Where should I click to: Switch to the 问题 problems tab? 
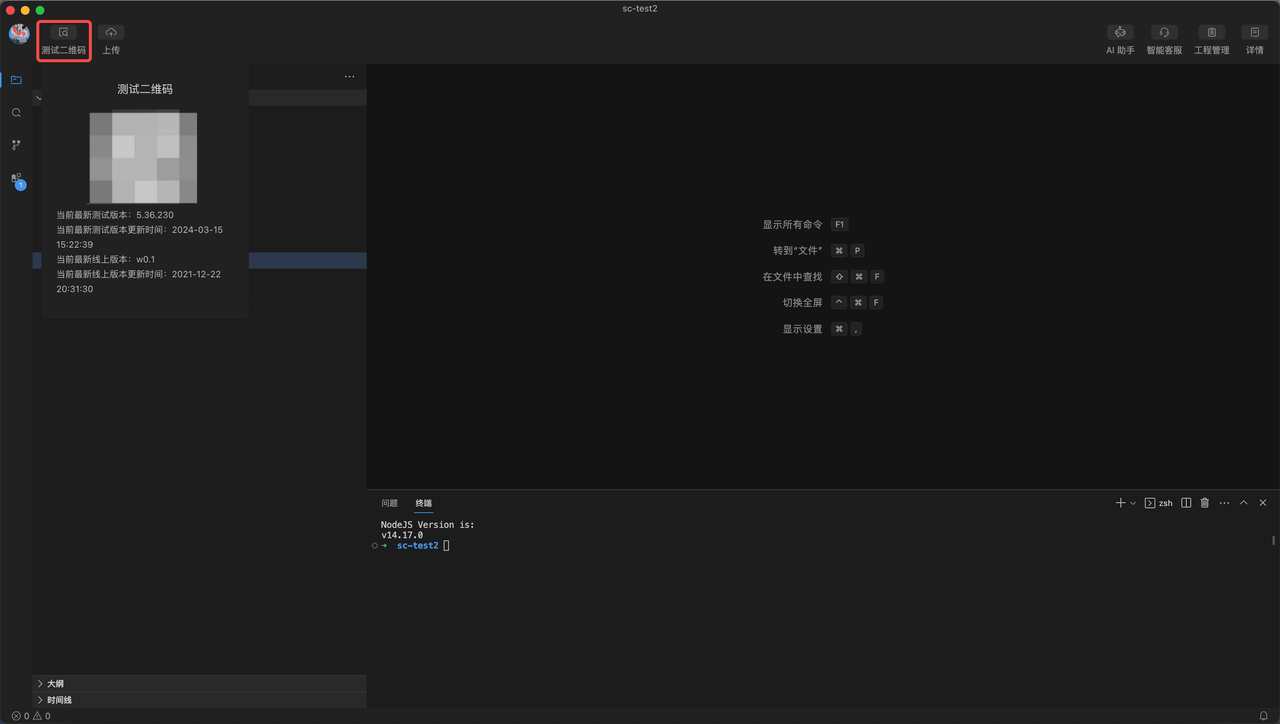[x=389, y=503]
